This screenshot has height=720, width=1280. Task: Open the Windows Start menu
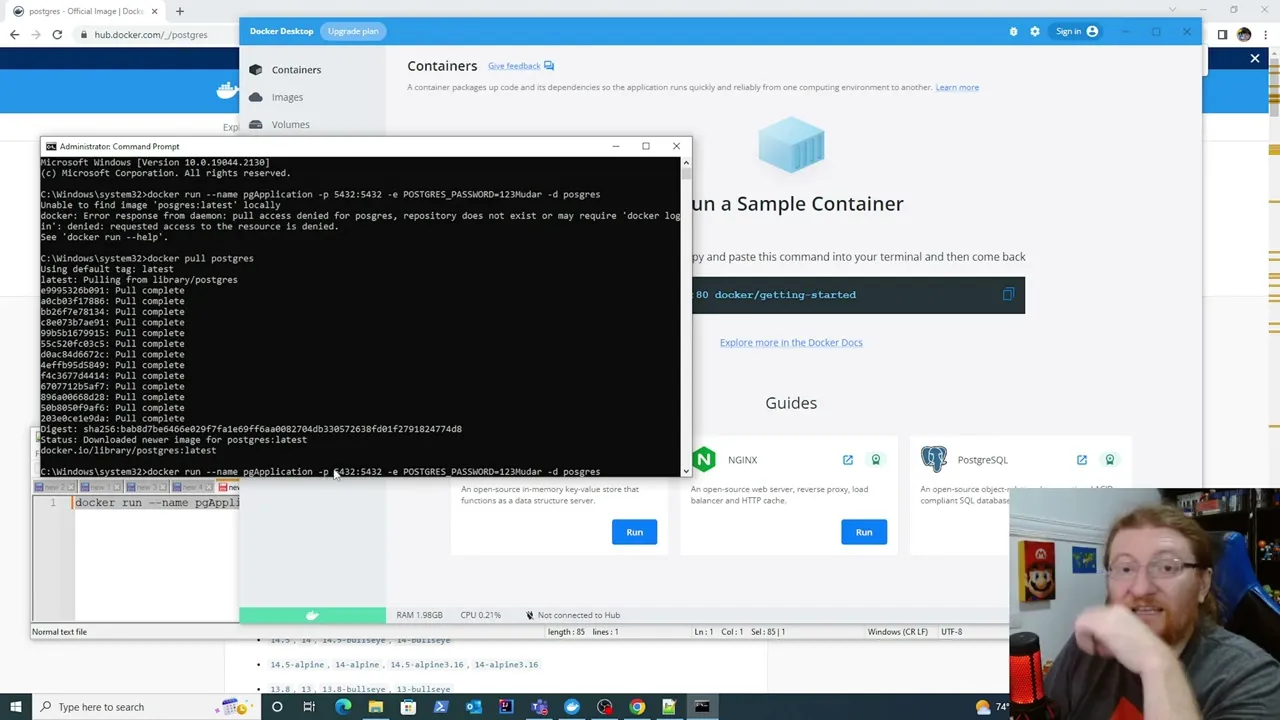15,707
